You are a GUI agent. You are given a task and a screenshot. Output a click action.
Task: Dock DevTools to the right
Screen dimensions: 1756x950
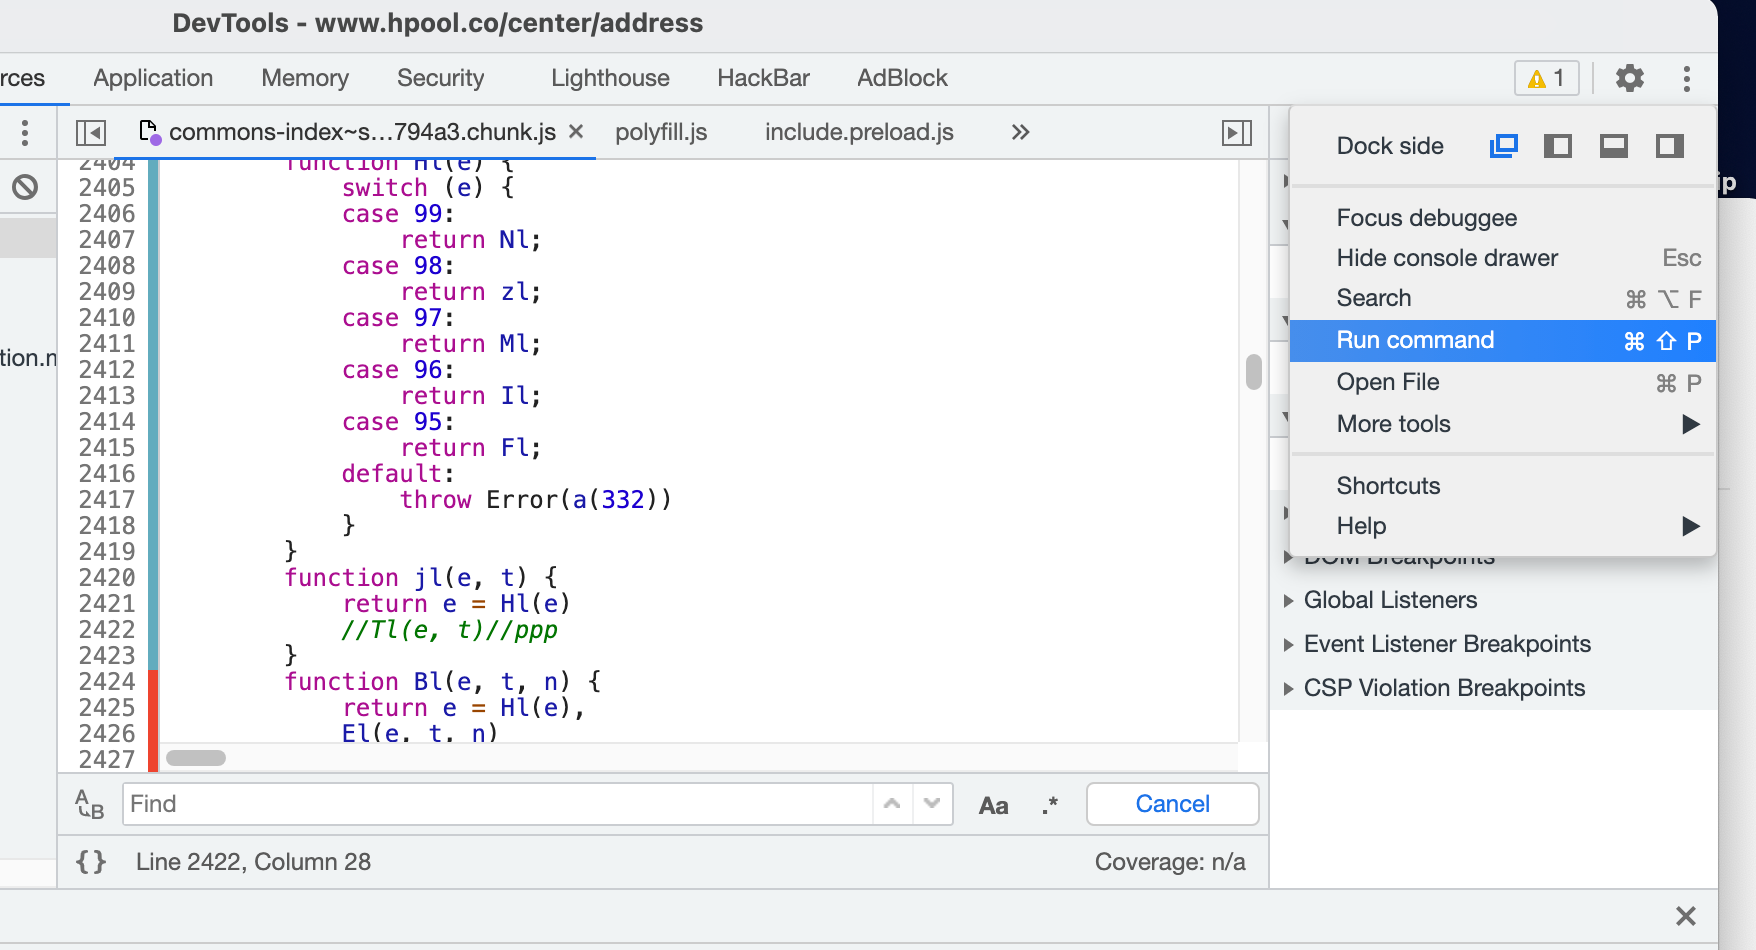[1670, 146]
